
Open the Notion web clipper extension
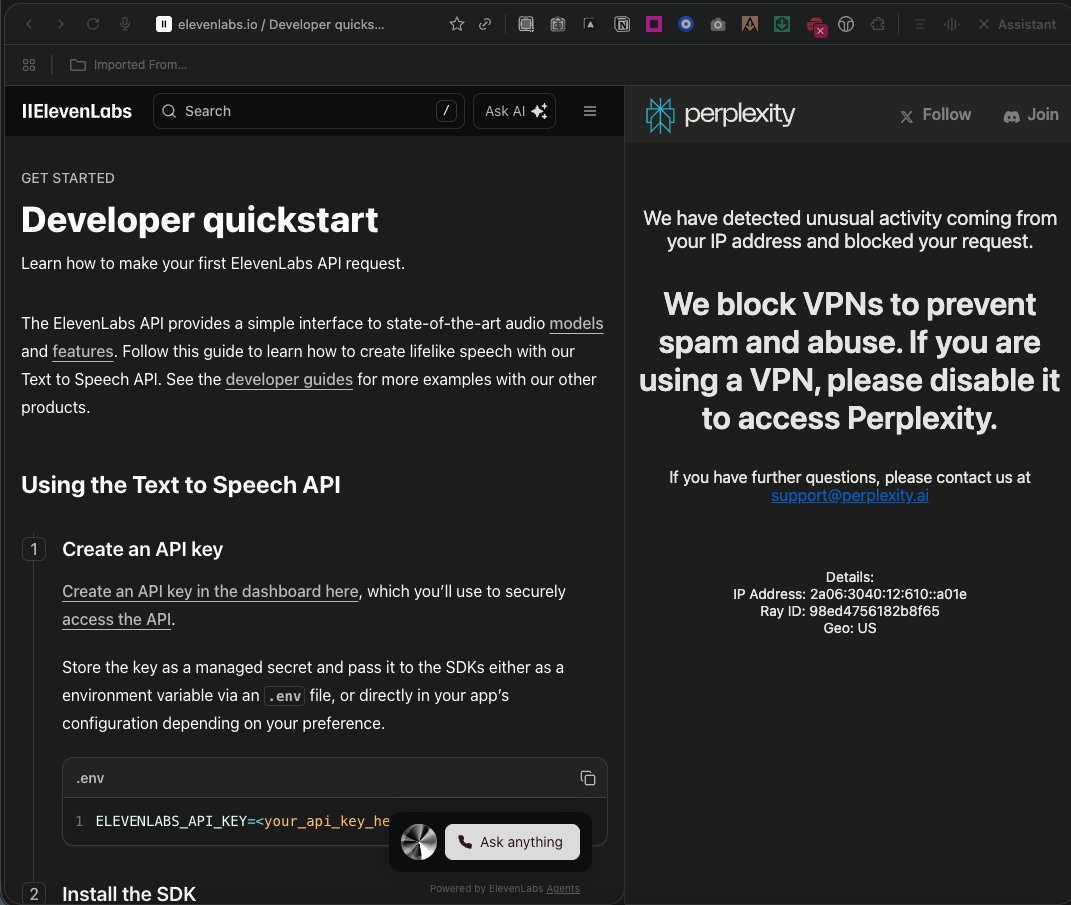pyautogui.click(x=622, y=25)
